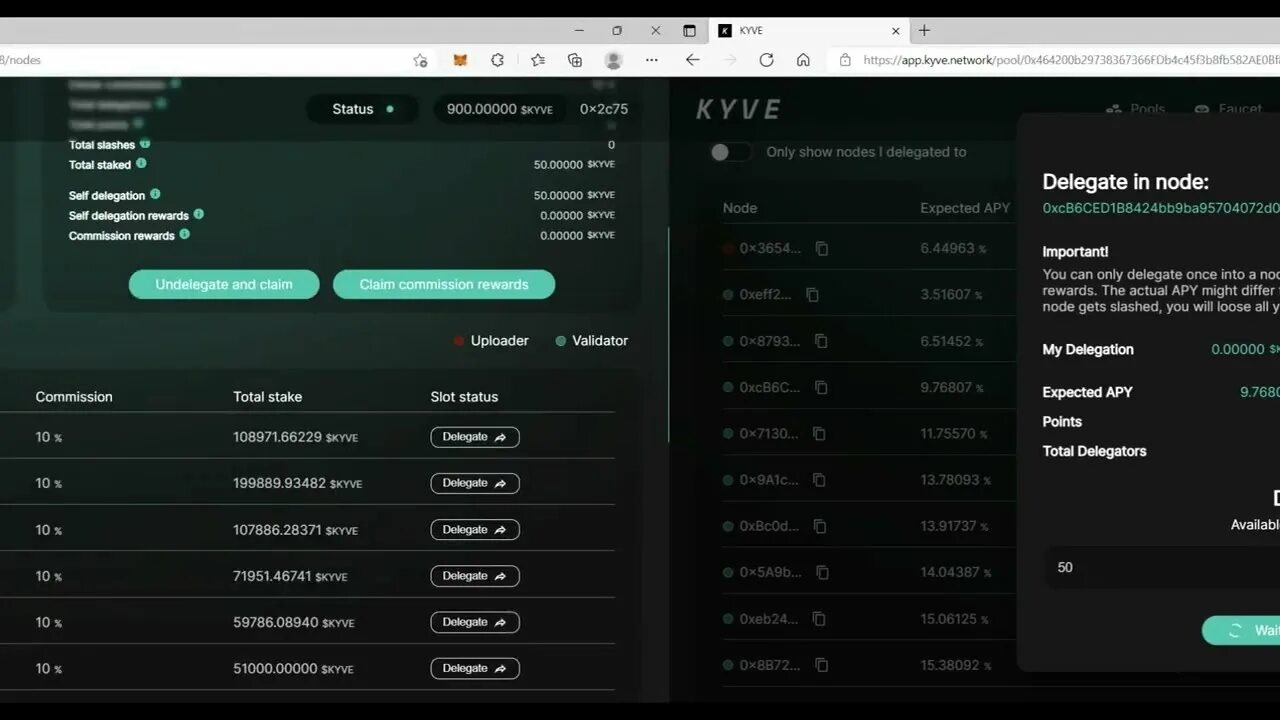Viewport: 1280px width, 720px height.
Task: Open the 0x2c75 wallet address
Action: pyautogui.click(x=604, y=109)
